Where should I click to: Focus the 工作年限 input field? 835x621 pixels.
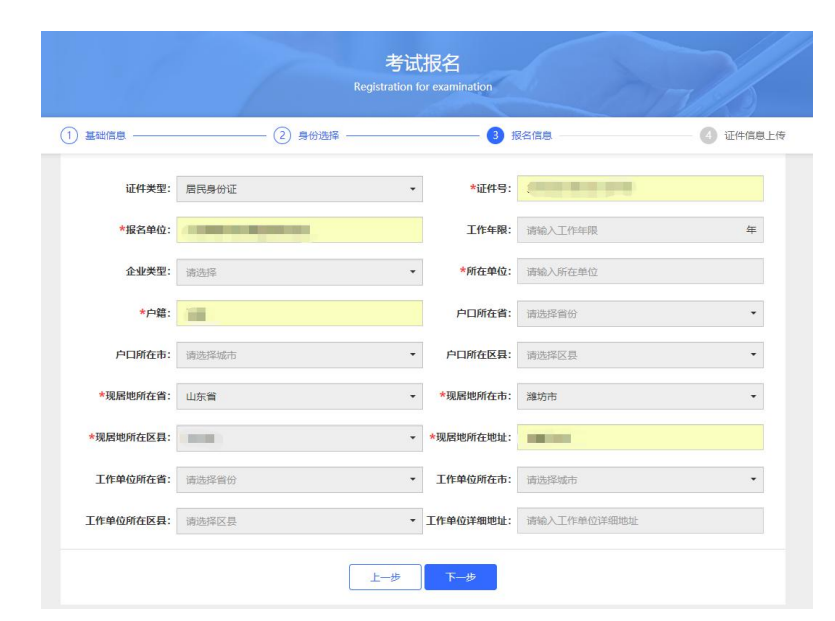[x=628, y=230]
